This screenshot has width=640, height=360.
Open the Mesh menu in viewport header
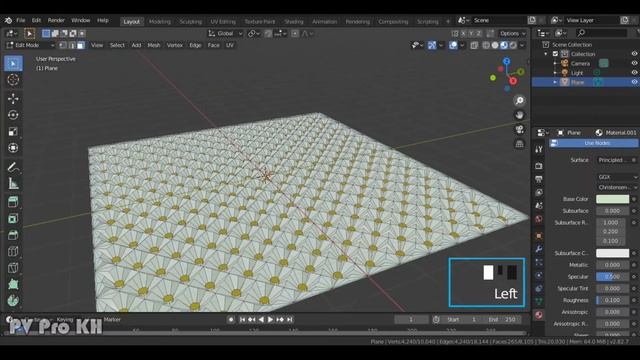tap(154, 45)
